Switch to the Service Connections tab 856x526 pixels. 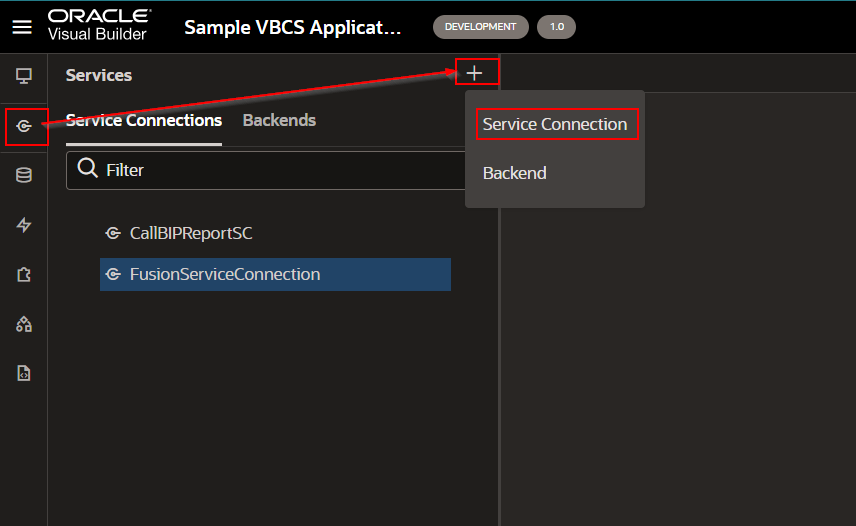coord(144,121)
